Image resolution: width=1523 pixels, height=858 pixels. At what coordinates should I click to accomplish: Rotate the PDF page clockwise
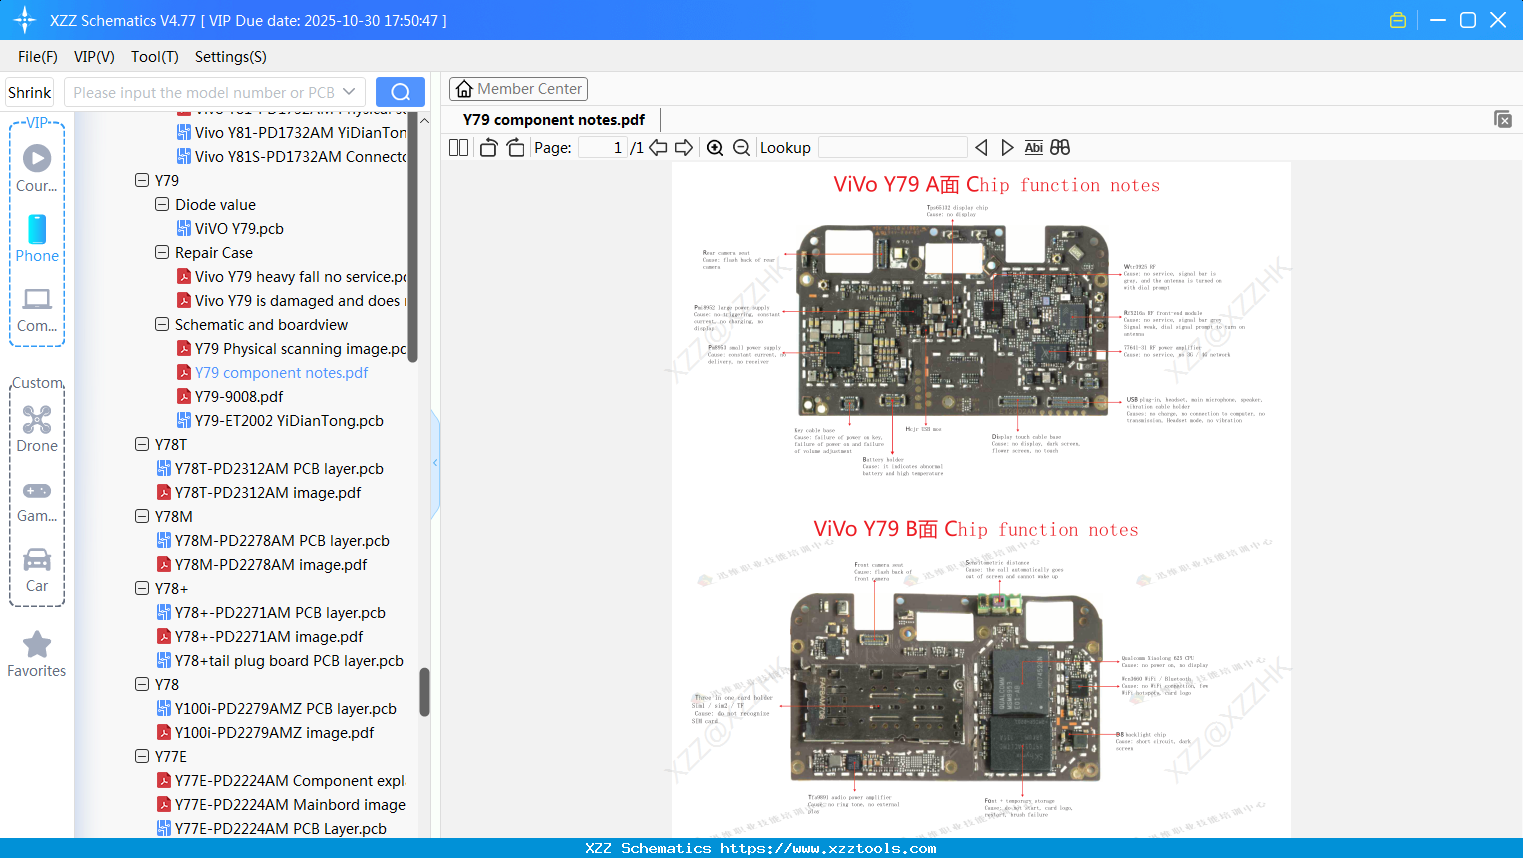[515, 147]
